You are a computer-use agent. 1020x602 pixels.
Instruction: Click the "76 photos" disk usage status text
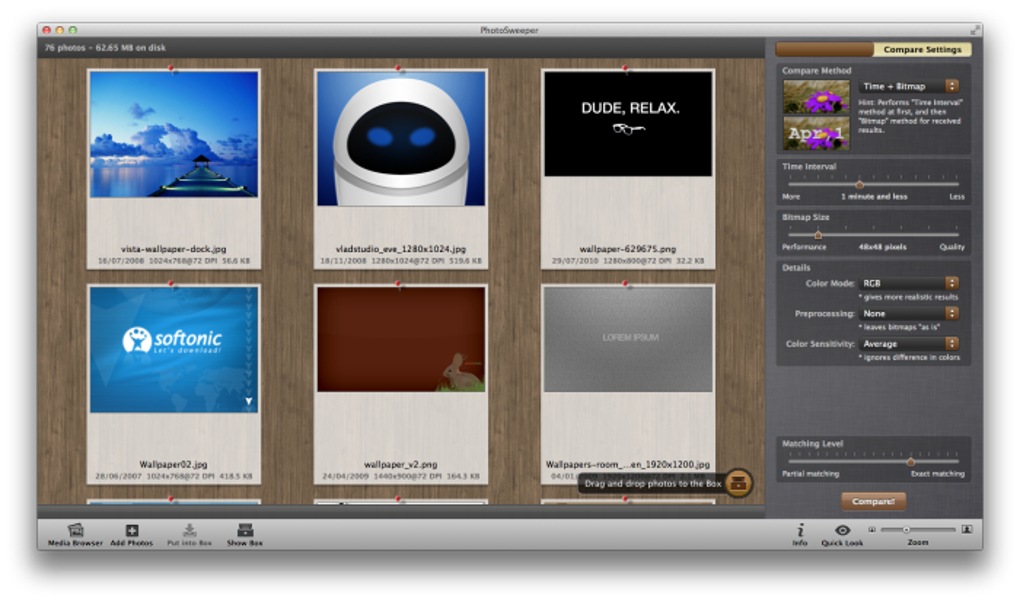coord(105,48)
